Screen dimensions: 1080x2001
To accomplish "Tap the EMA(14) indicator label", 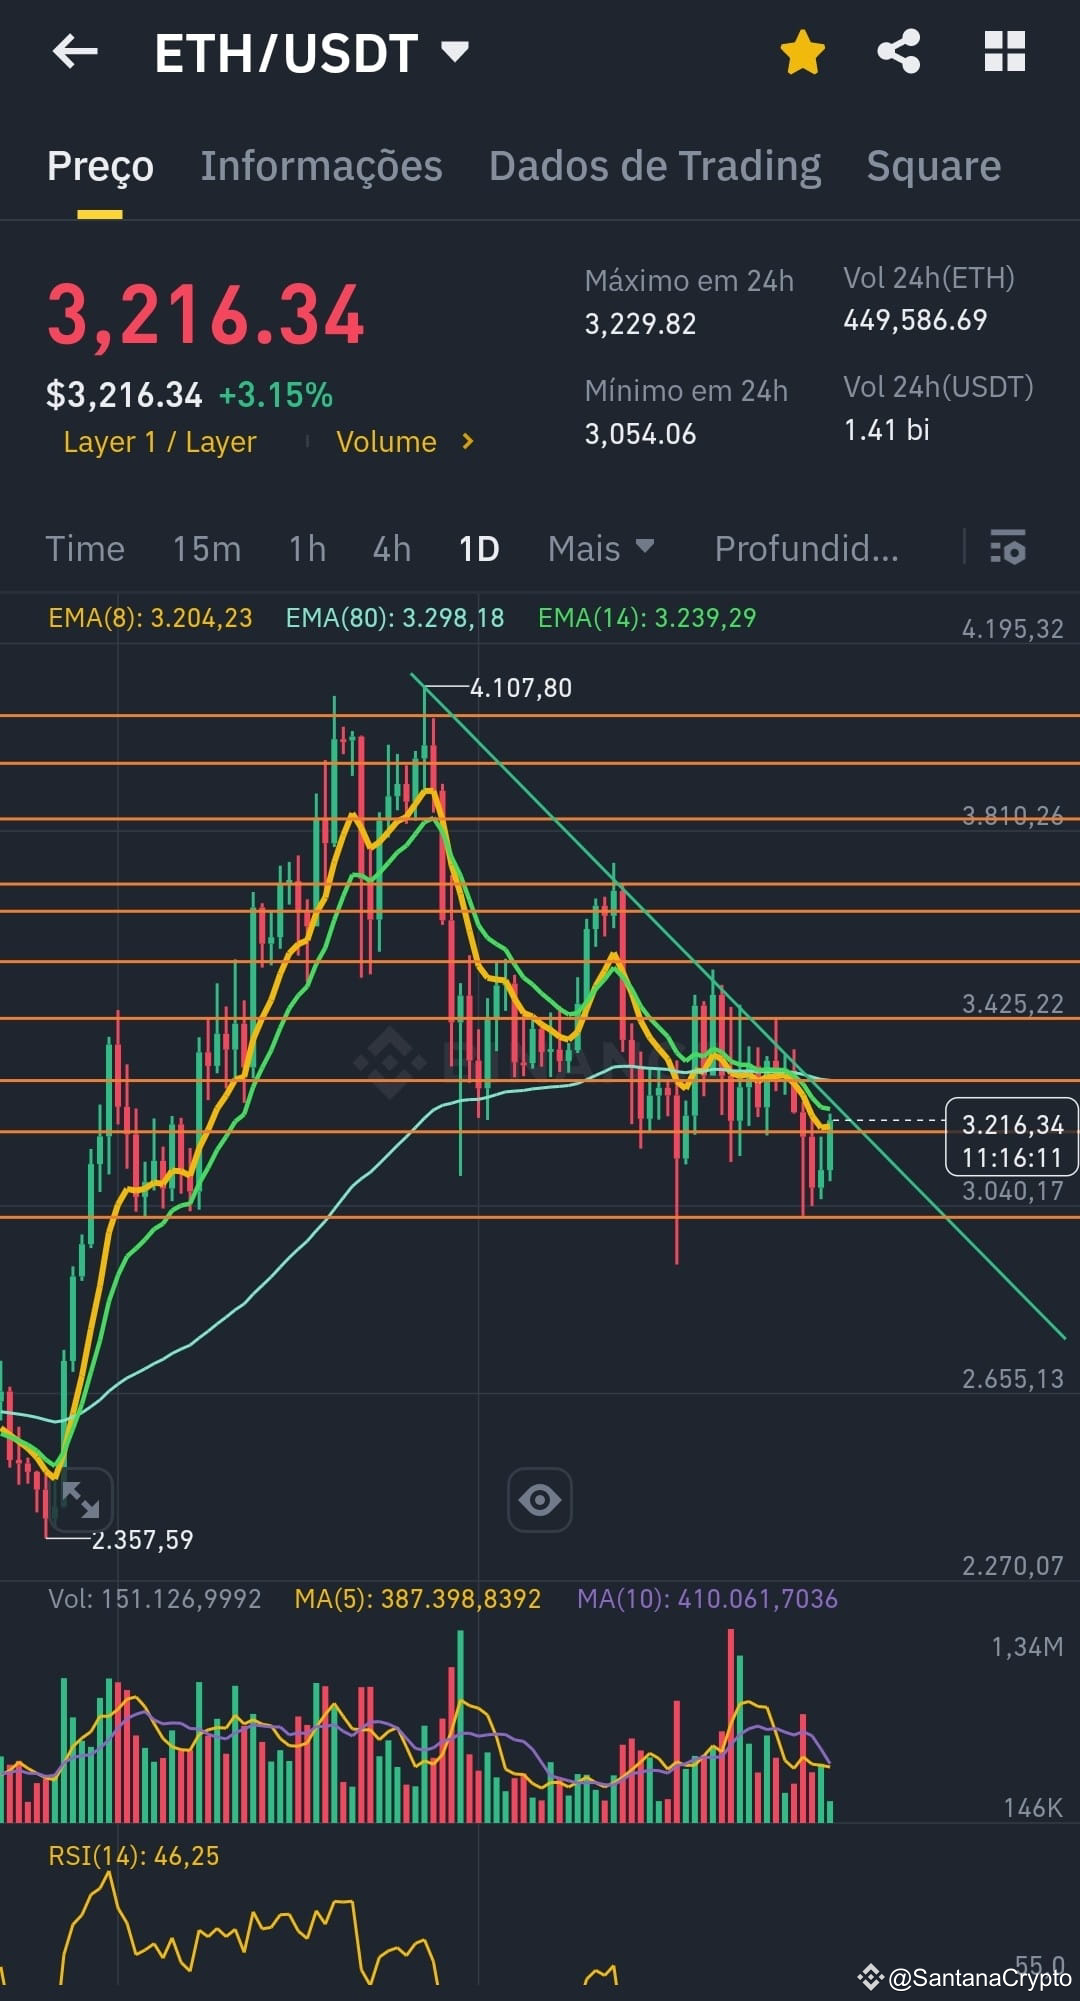I will 647,618.
